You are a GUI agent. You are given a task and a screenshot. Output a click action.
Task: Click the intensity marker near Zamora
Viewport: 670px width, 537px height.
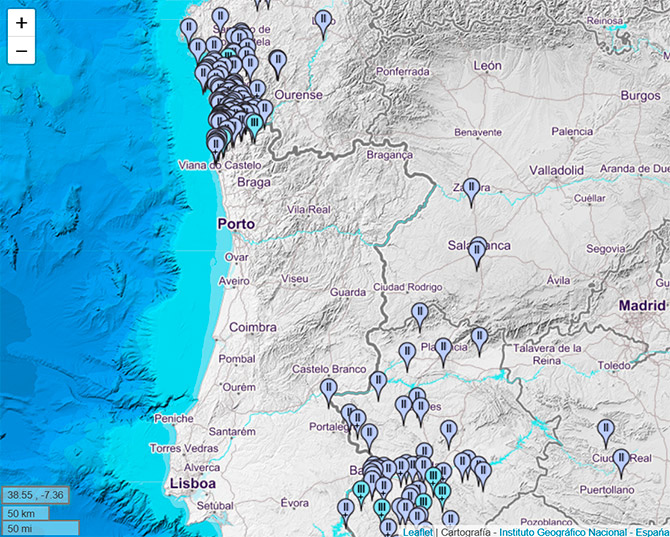(x=472, y=188)
